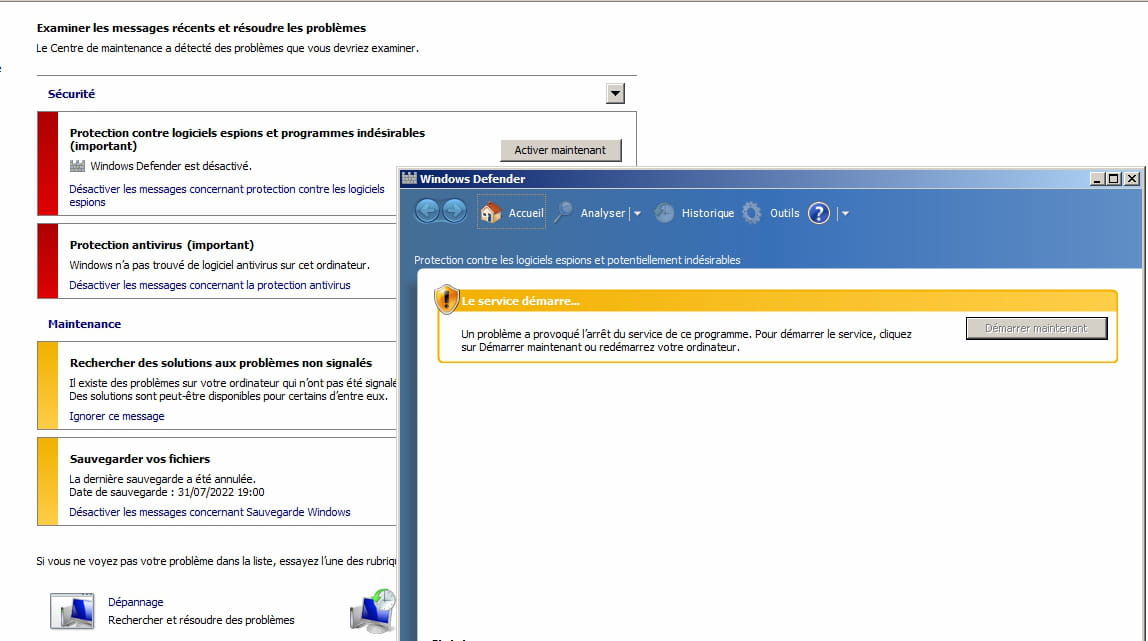
Task: Click the Defender help question mark icon
Action: coord(819,213)
